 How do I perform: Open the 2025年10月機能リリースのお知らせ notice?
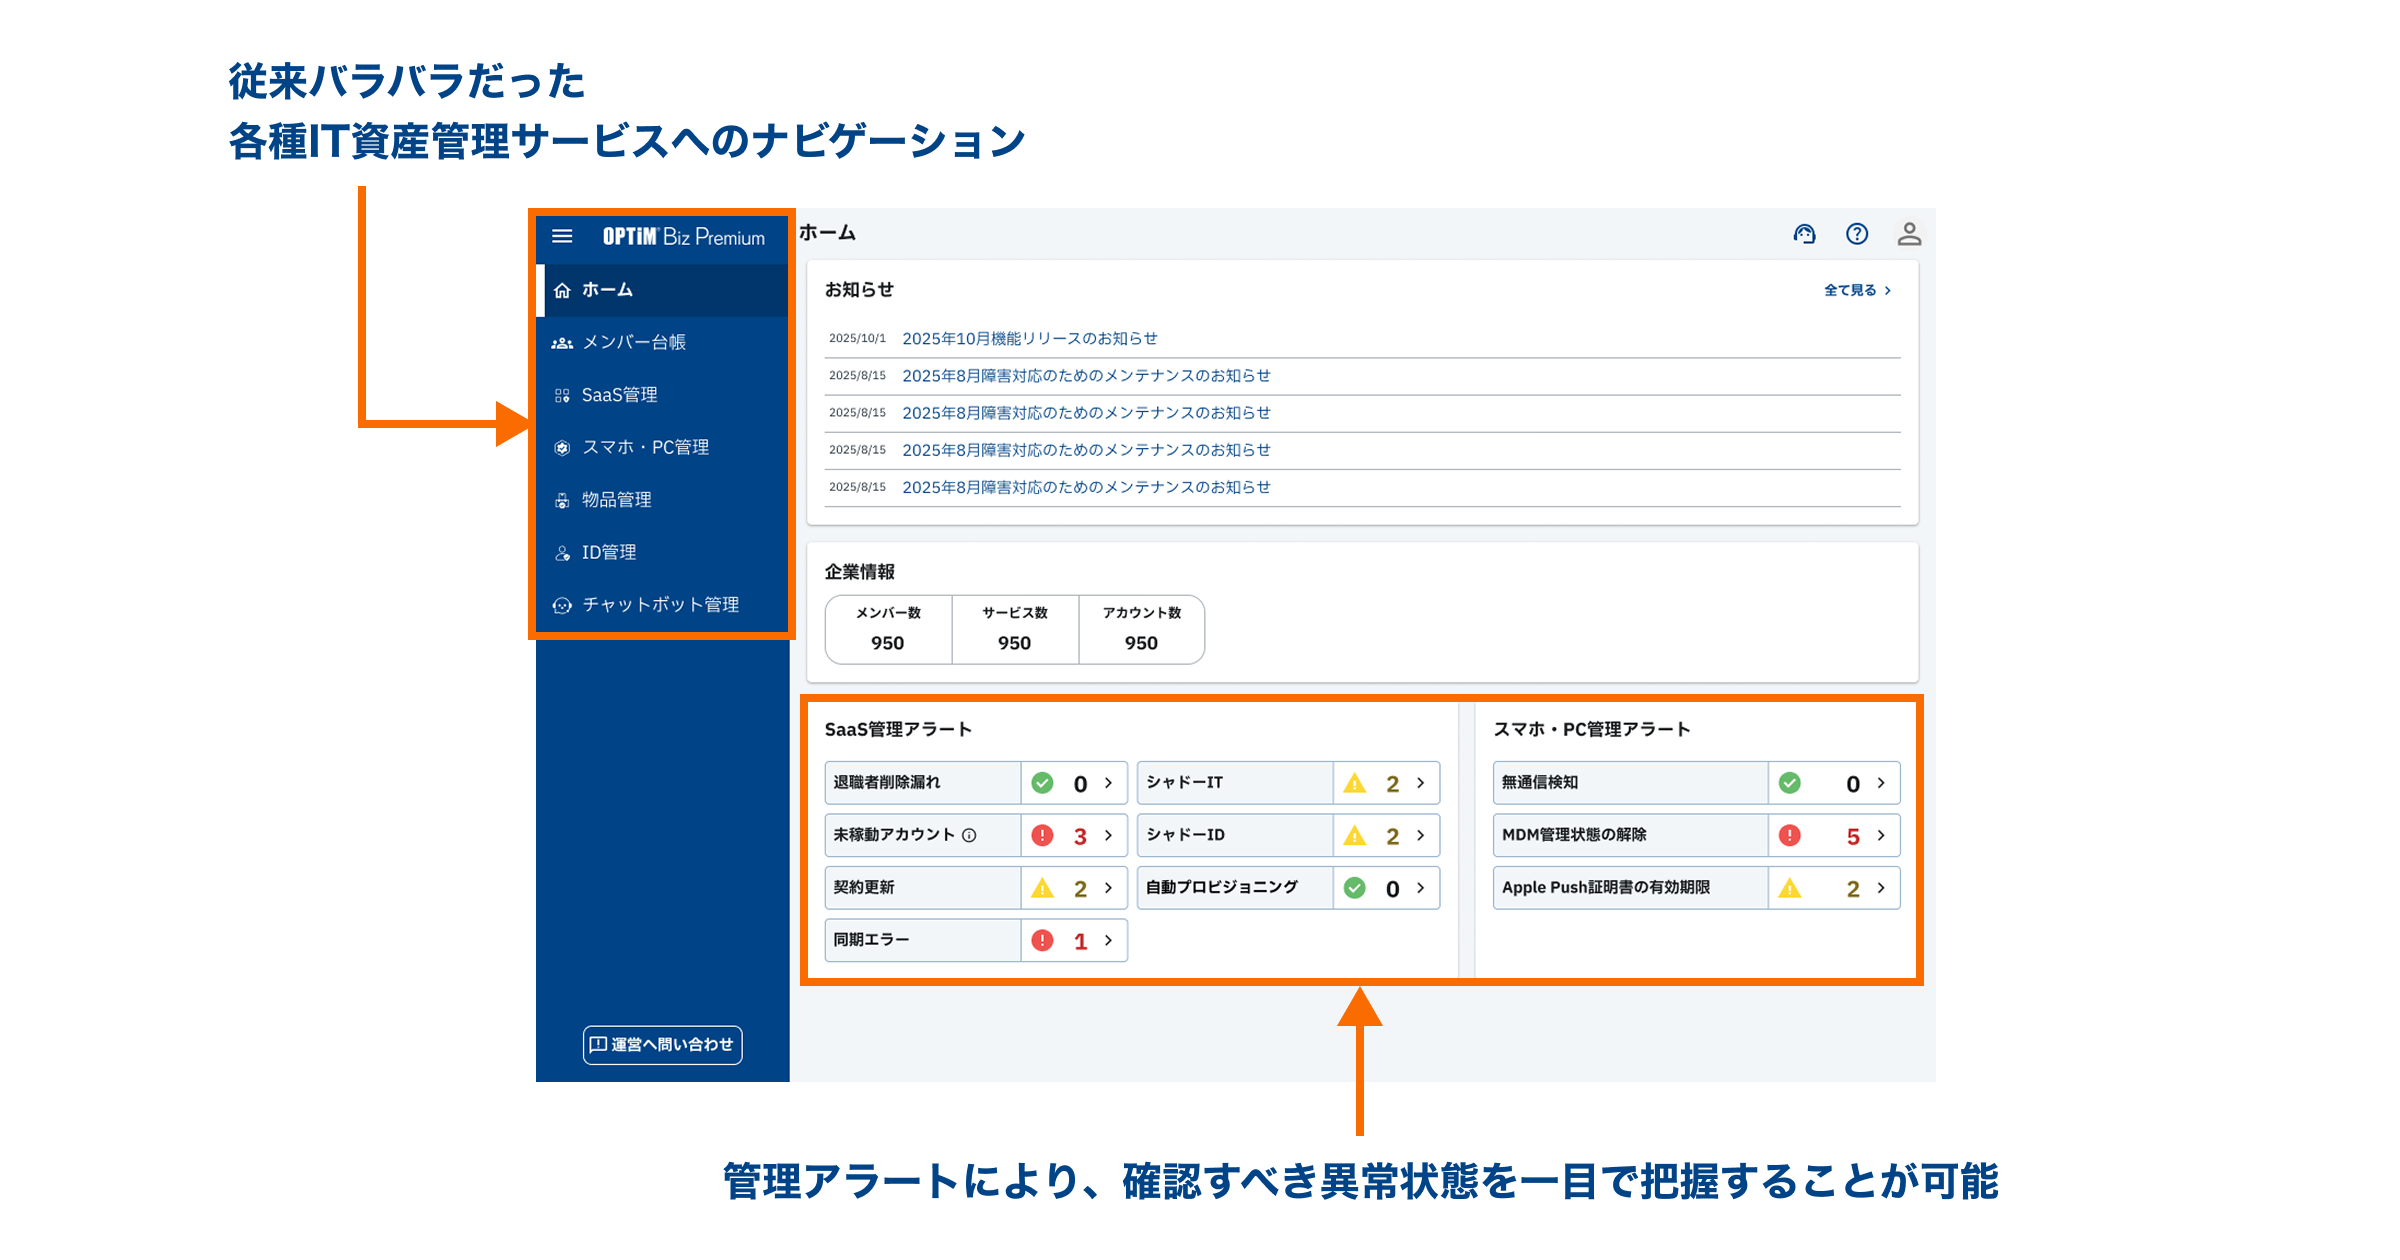(1029, 339)
